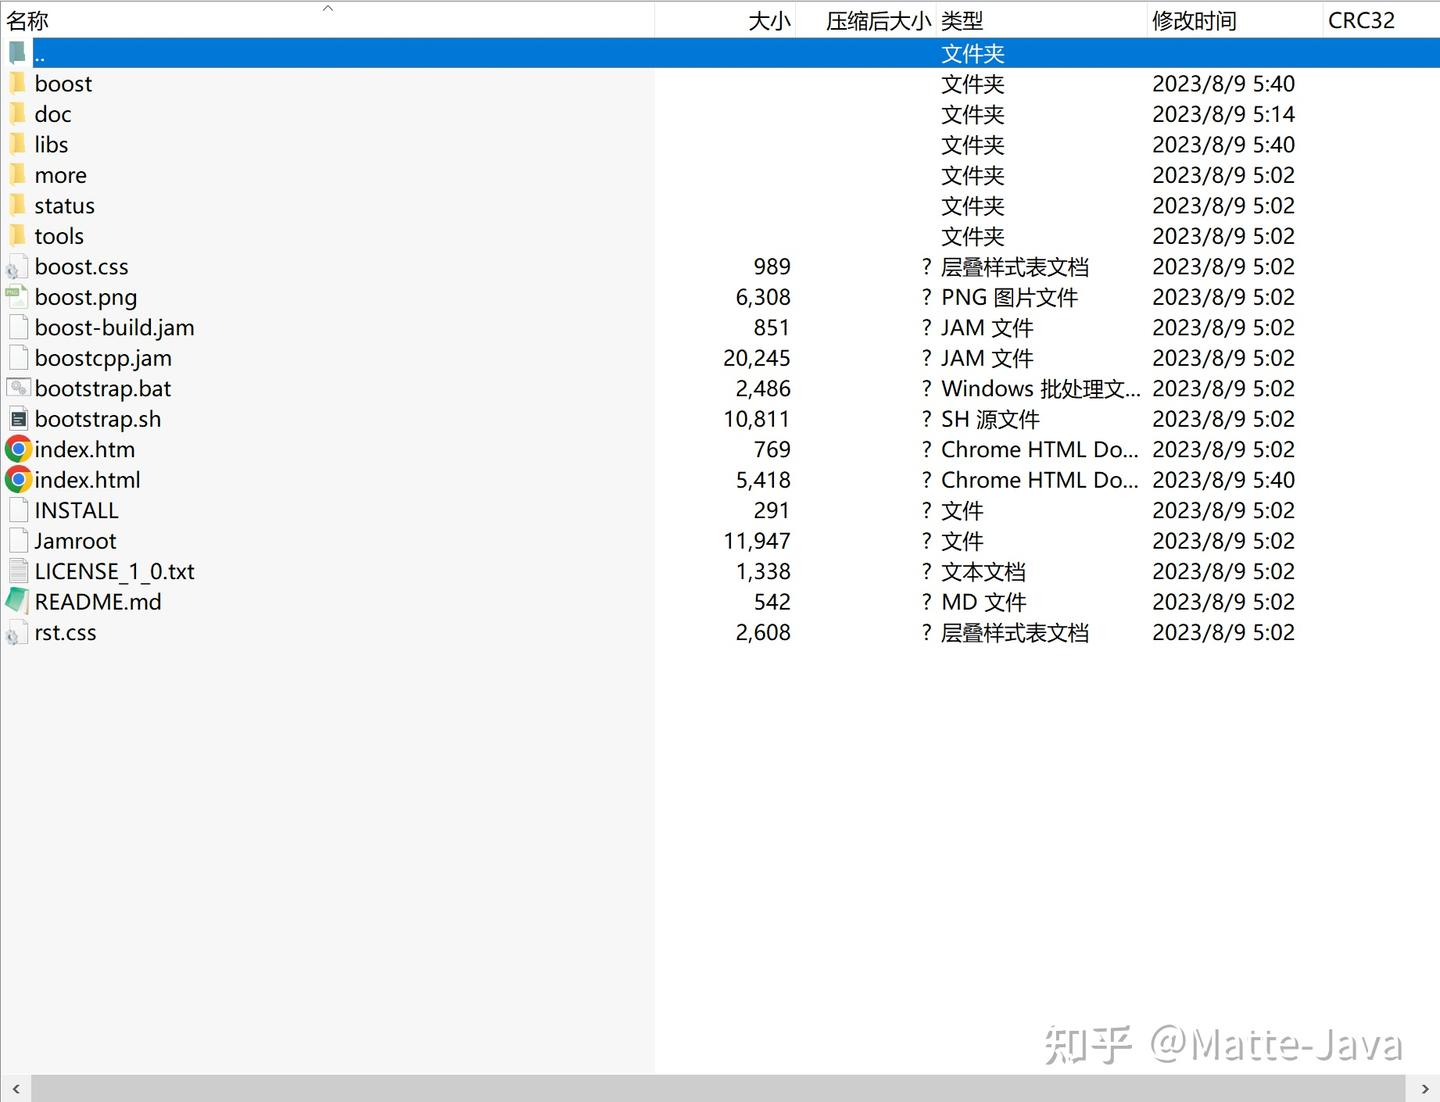Viewport: 1440px width, 1102px height.
Task: Select the libs folder row
Action: (x=51, y=144)
